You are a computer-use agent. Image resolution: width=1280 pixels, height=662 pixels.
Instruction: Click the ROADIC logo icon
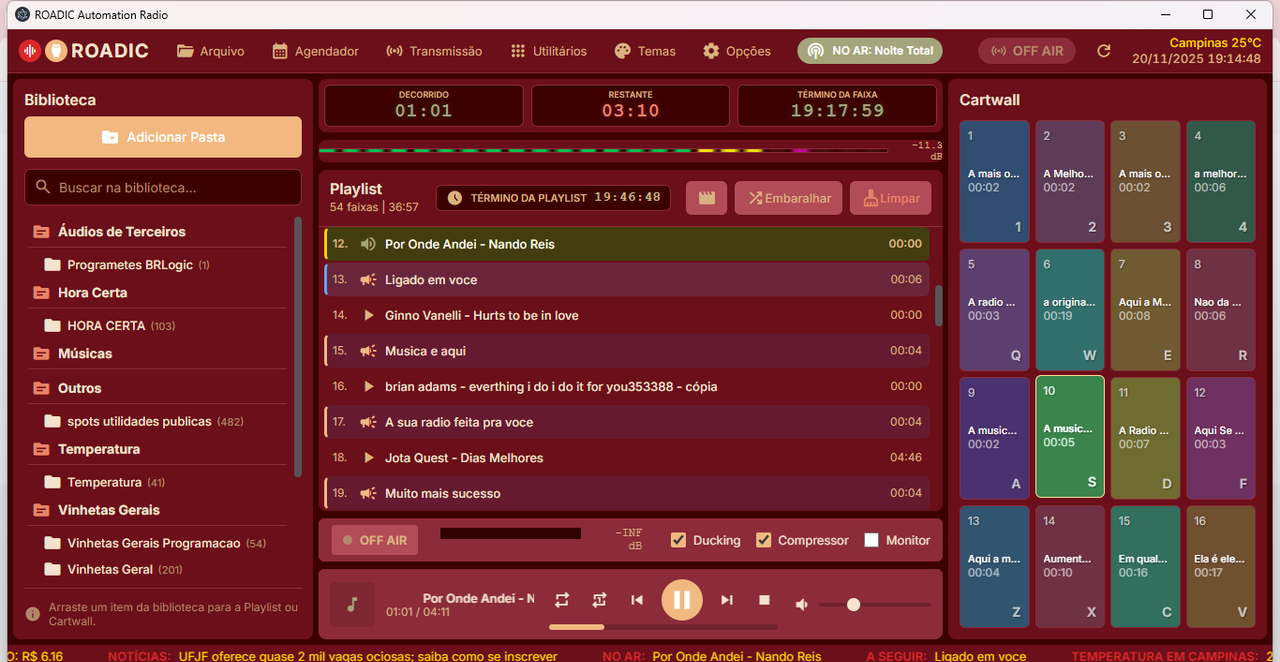tap(30, 50)
